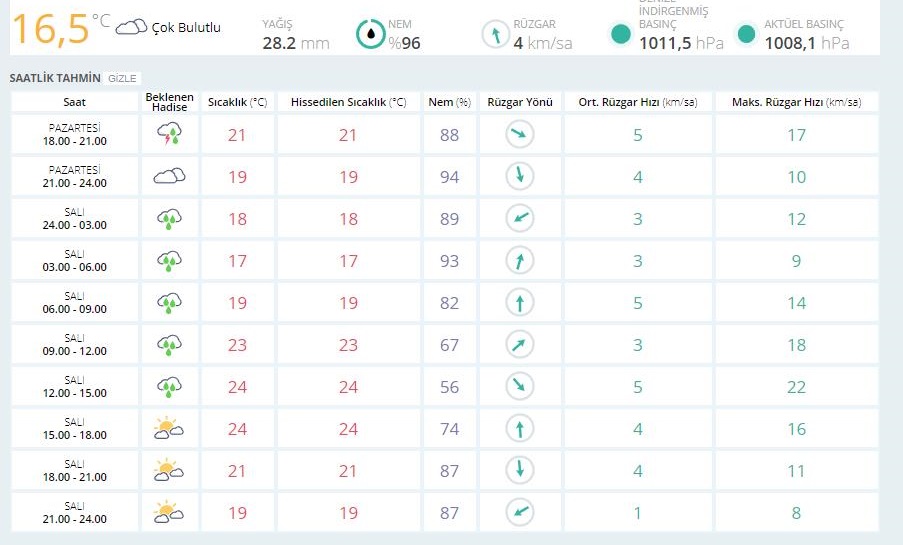The height and width of the screenshot is (545, 903).
Task: Click the wind direction arrow for Salı 21.00 - 24.00
Action: coord(519,512)
